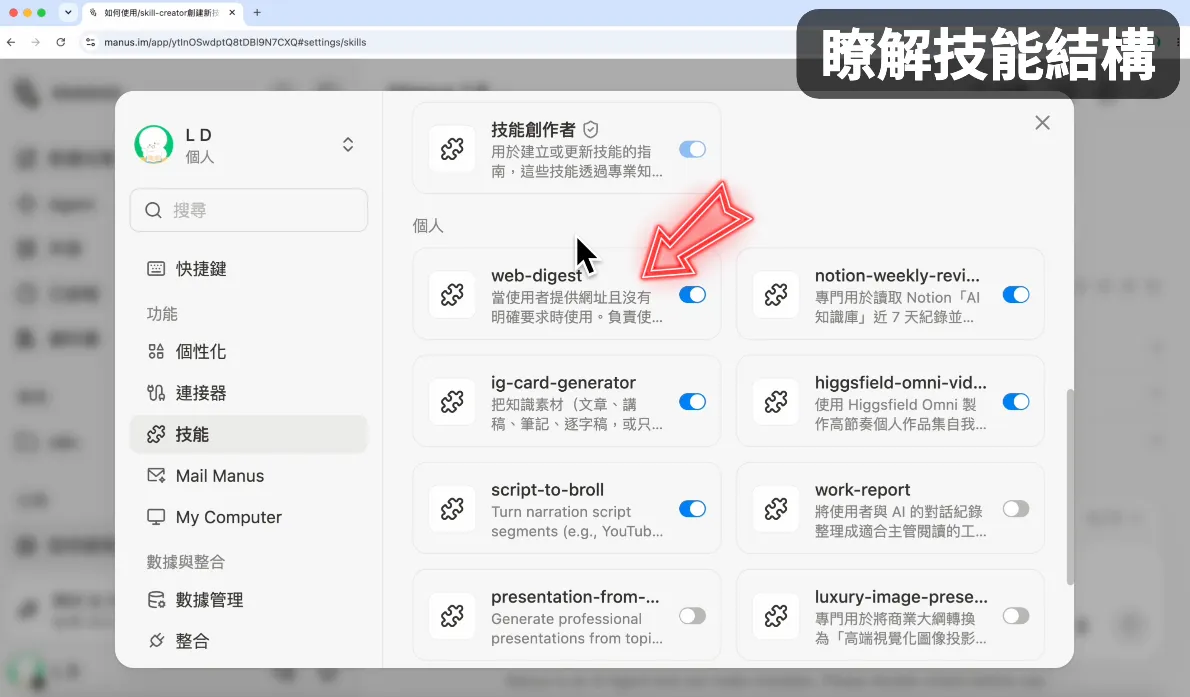
Task: Open a new browser tab
Action: tap(257, 12)
